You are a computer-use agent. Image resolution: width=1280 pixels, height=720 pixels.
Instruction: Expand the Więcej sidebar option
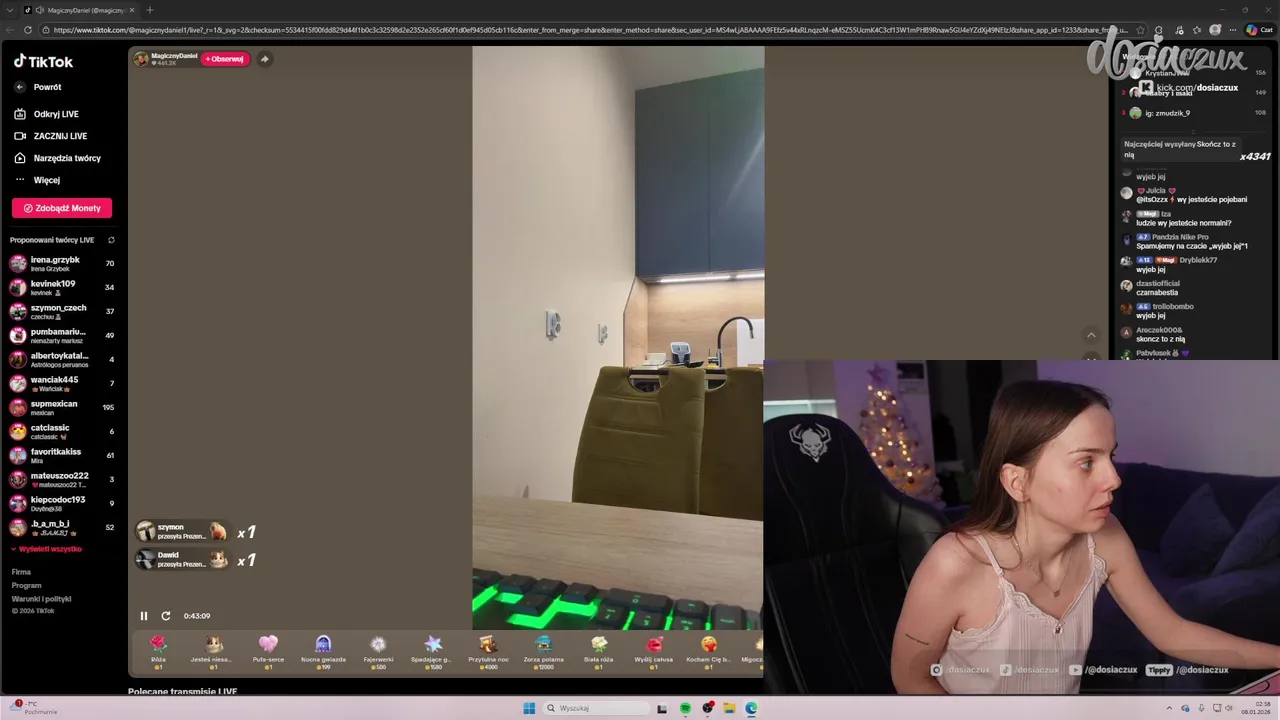(x=37, y=180)
